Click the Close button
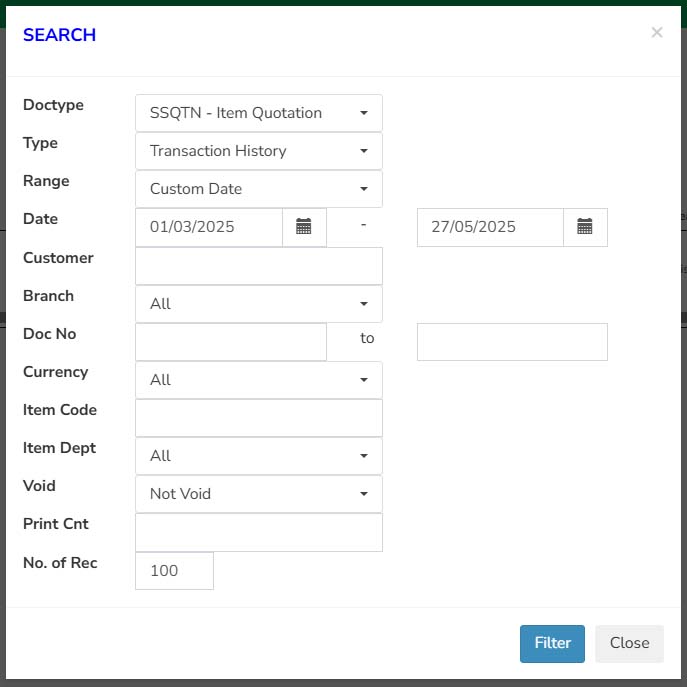 tap(629, 644)
